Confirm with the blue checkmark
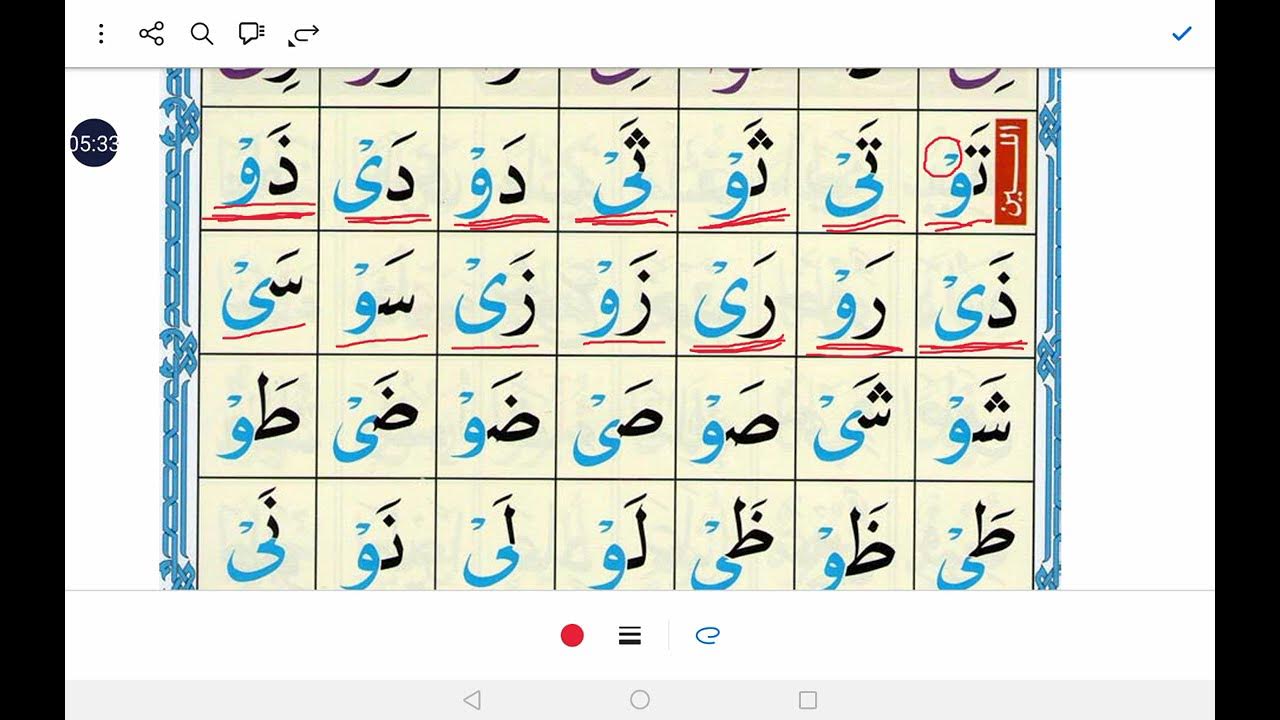 (x=1182, y=34)
